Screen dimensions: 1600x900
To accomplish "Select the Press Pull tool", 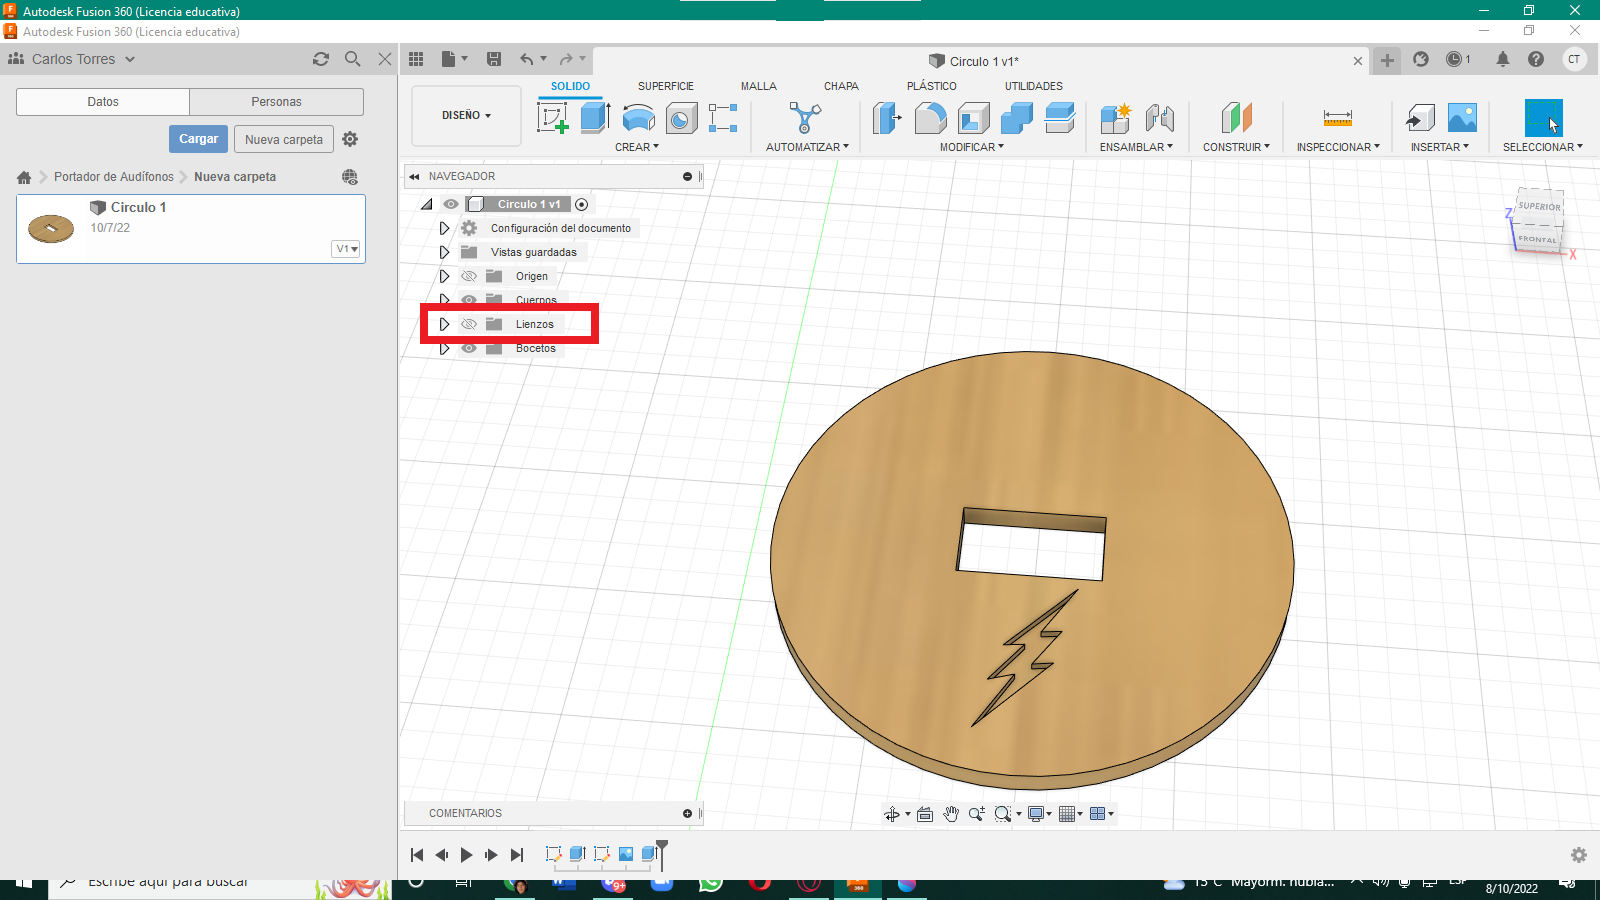I will [x=887, y=118].
